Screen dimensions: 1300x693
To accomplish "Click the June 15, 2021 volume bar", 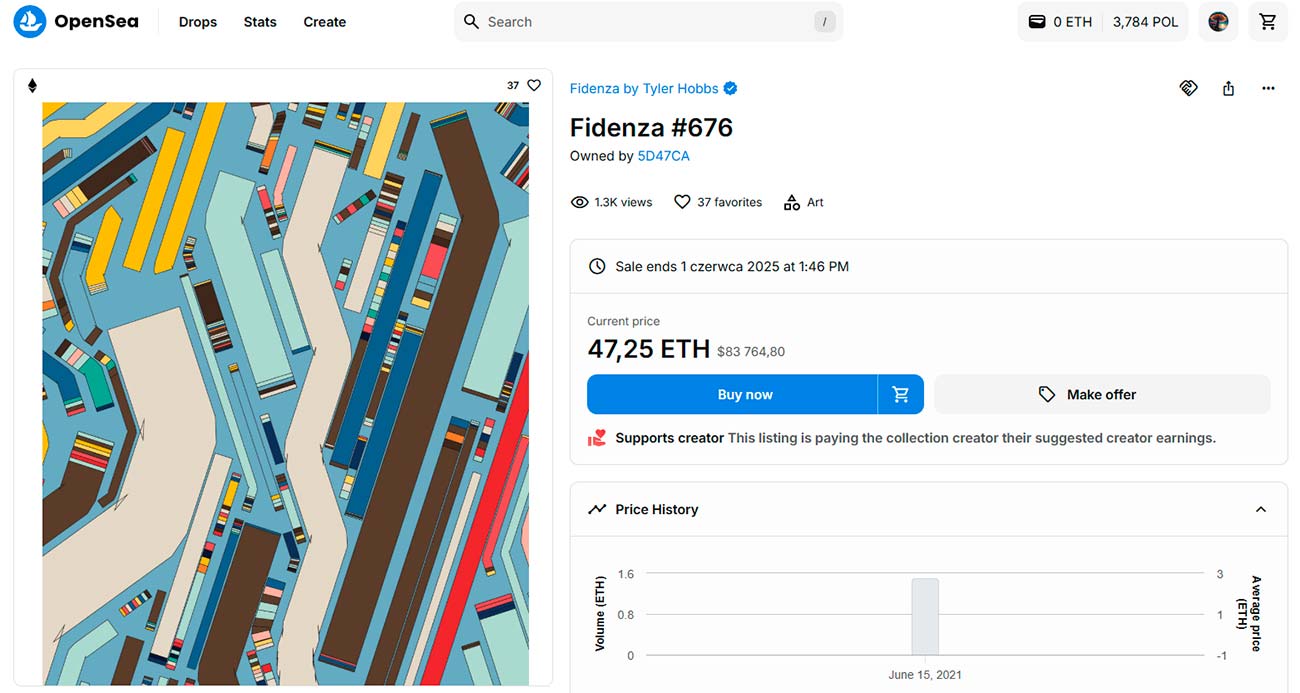I will pyautogui.click(x=925, y=616).
